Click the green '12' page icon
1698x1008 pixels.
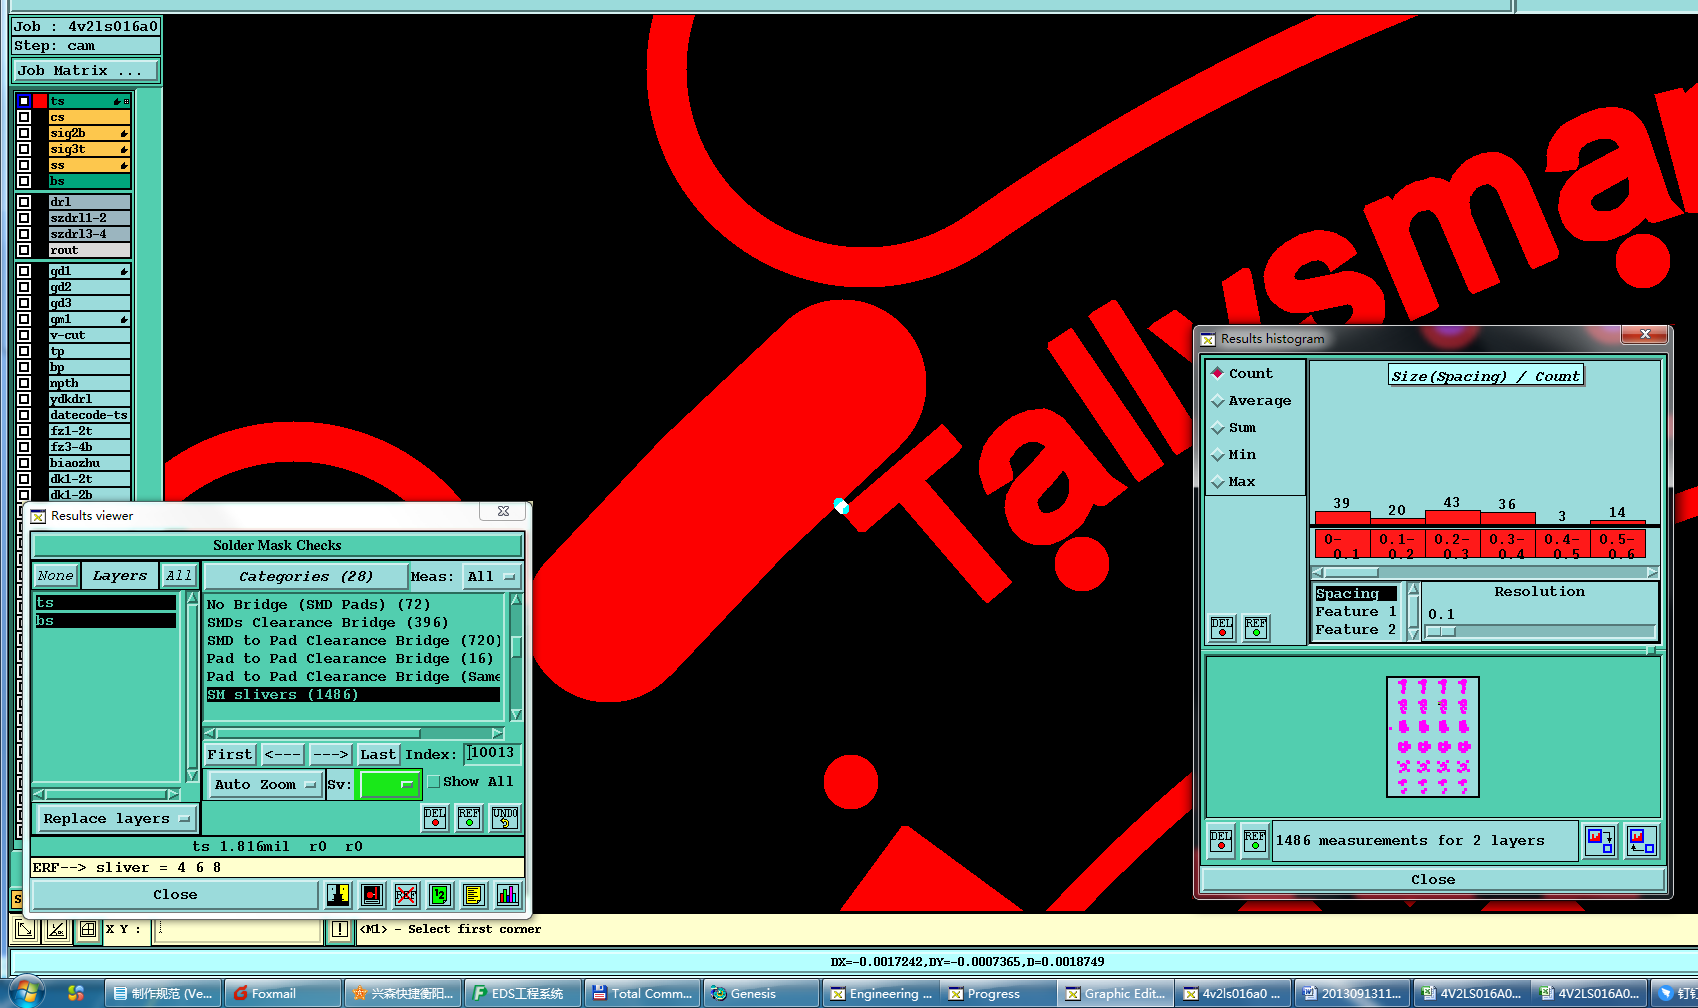(x=440, y=895)
